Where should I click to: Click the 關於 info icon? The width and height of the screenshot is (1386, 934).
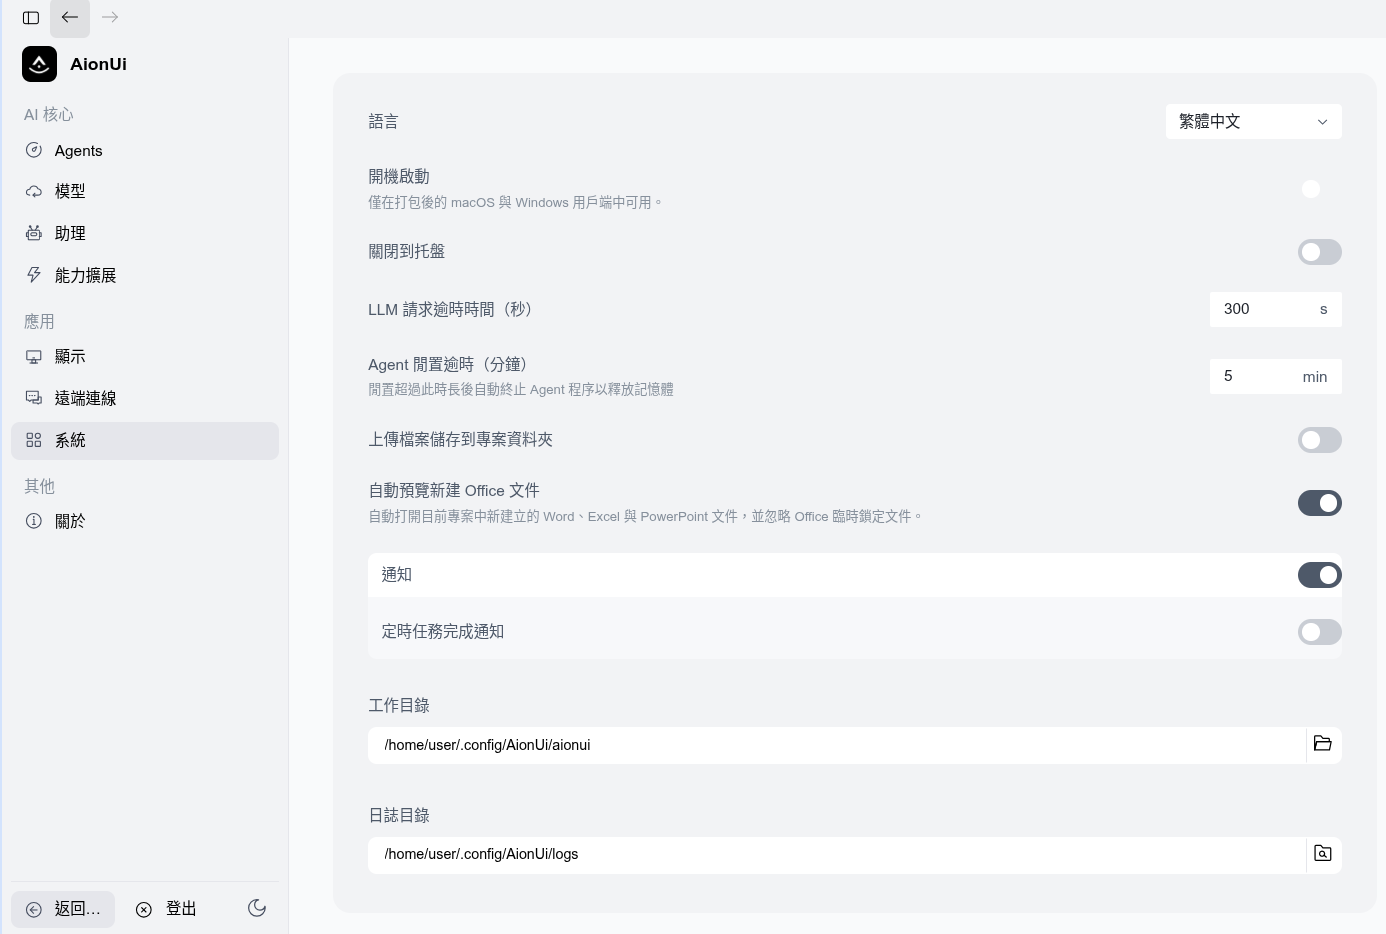click(x=34, y=521)
